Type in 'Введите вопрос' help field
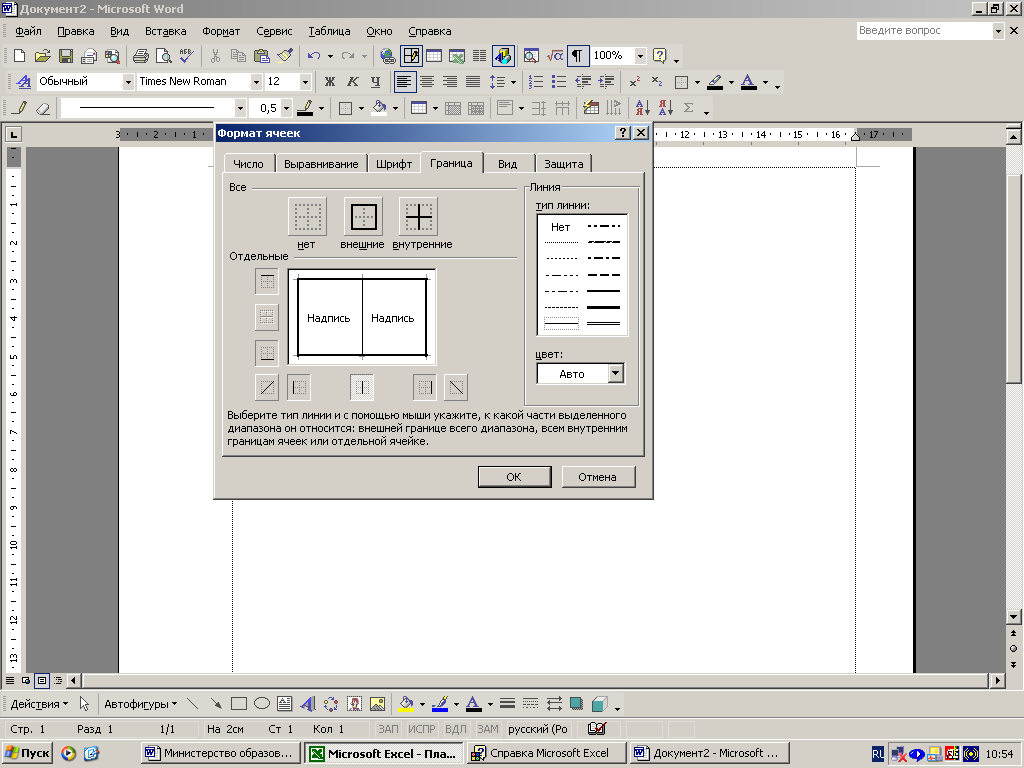The image size is (1024, 768). point(924,30)
